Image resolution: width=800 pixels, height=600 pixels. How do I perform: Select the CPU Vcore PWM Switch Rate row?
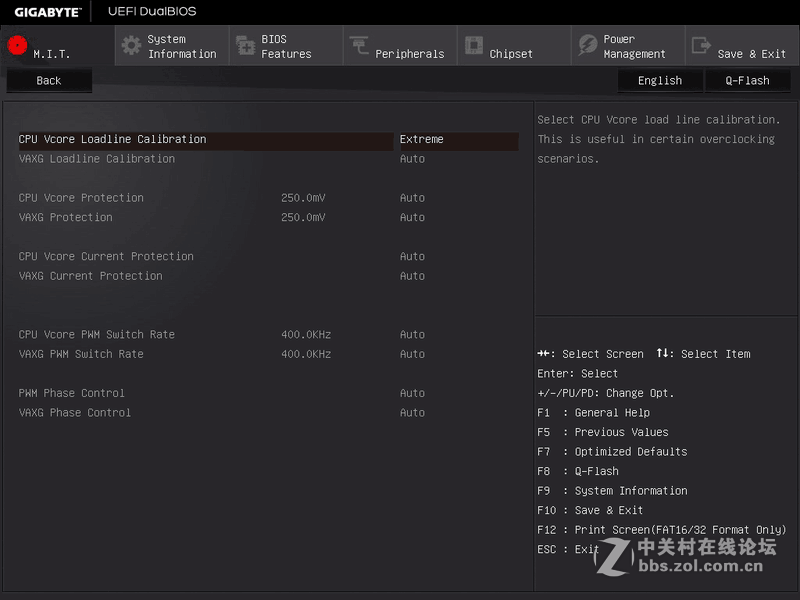coord(200,334)
